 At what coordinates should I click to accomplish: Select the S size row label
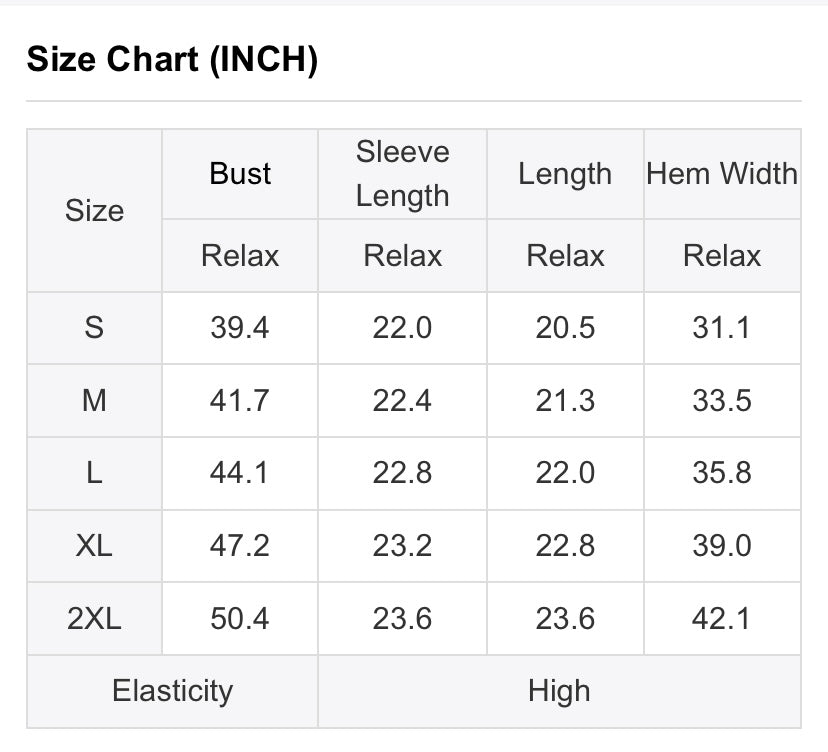point(95,327)
